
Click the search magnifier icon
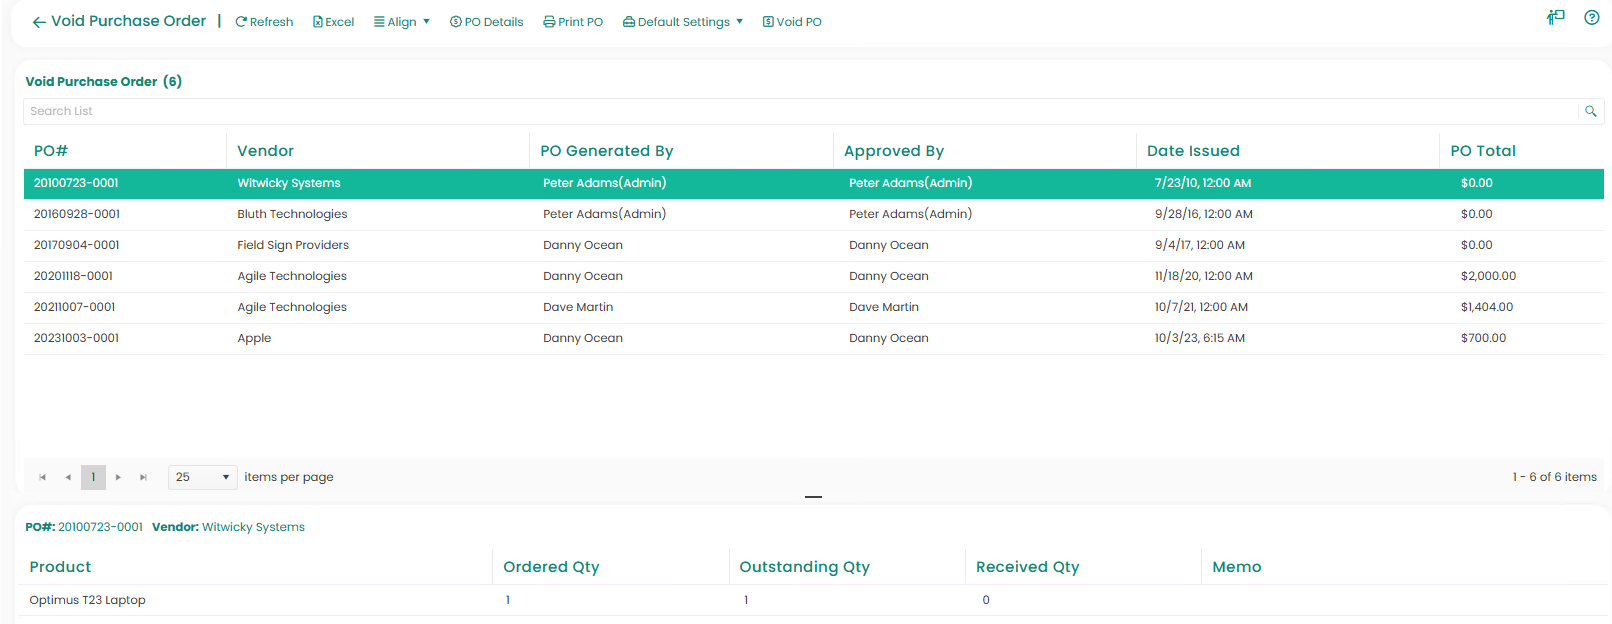tap(1590, 111)
